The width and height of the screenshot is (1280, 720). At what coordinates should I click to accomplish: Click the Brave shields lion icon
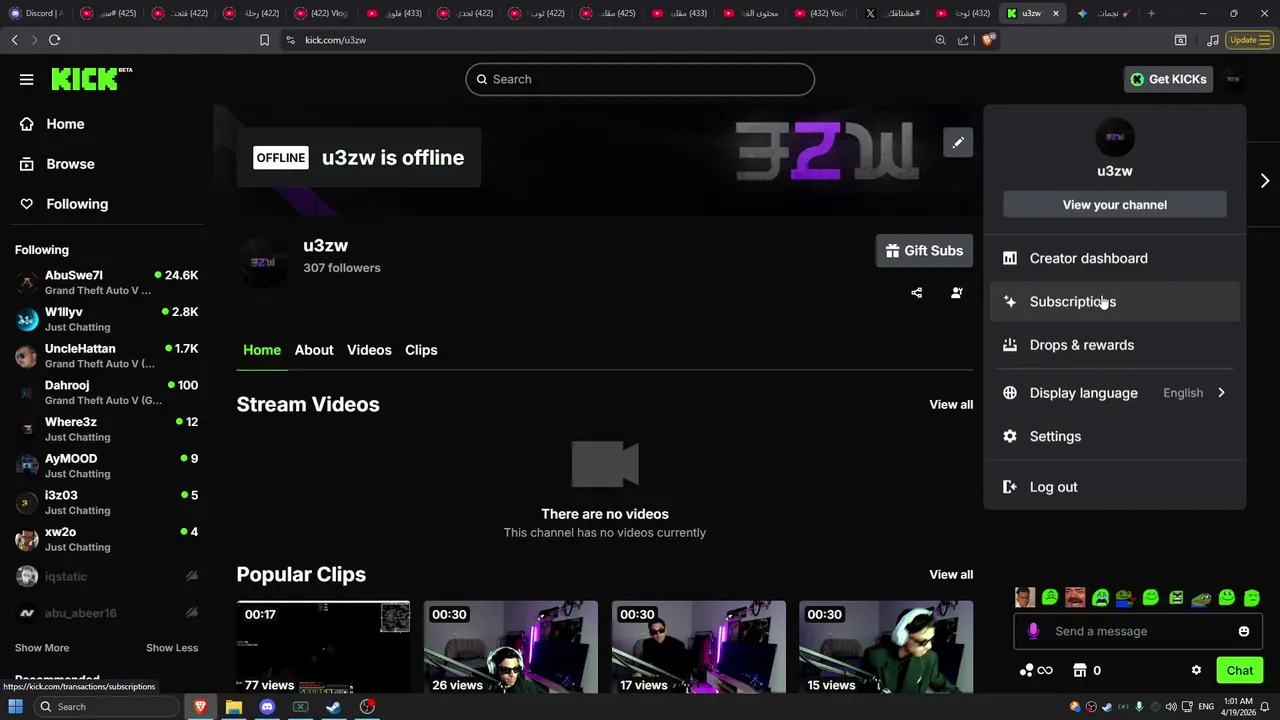[988, 40]
